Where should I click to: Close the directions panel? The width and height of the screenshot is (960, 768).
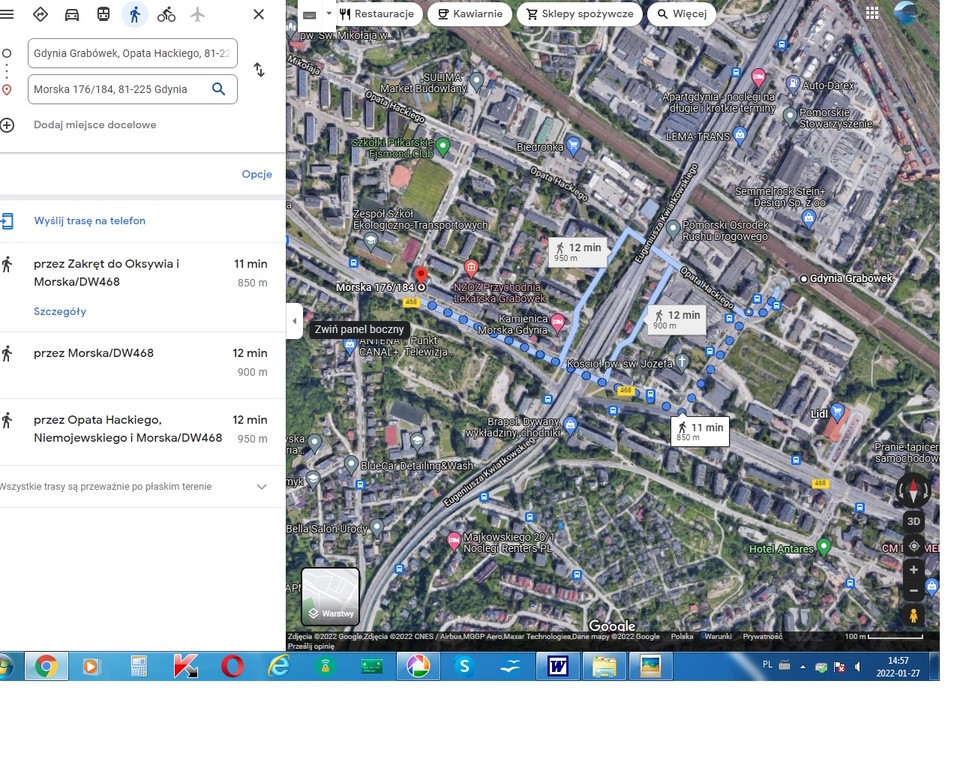(258, 14)
